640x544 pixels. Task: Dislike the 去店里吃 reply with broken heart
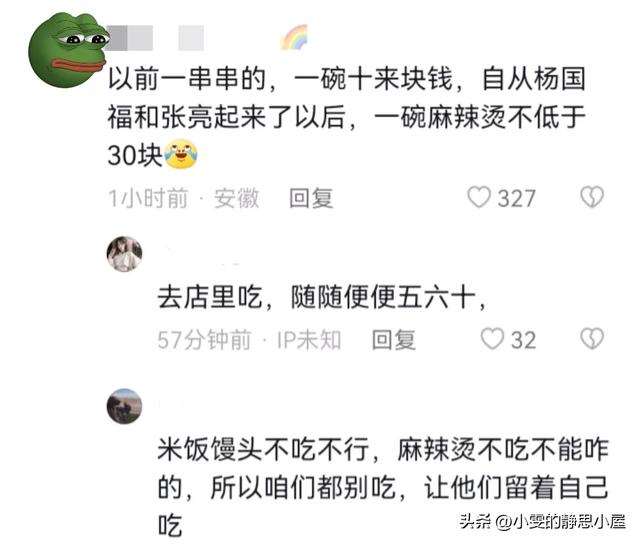click(592, 339)
